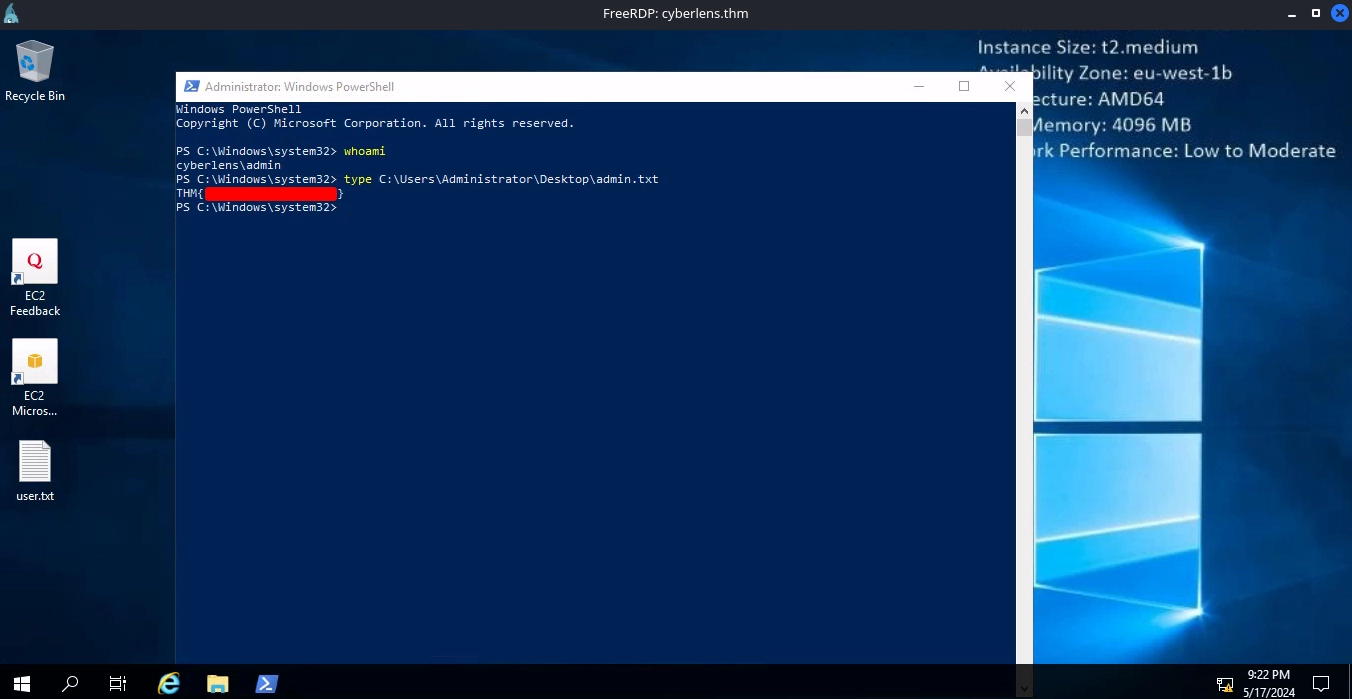This screenshot has width=1352, height=699.
Task: Click the taskbar Search magnifier icon
Action: tap(70, 684)
